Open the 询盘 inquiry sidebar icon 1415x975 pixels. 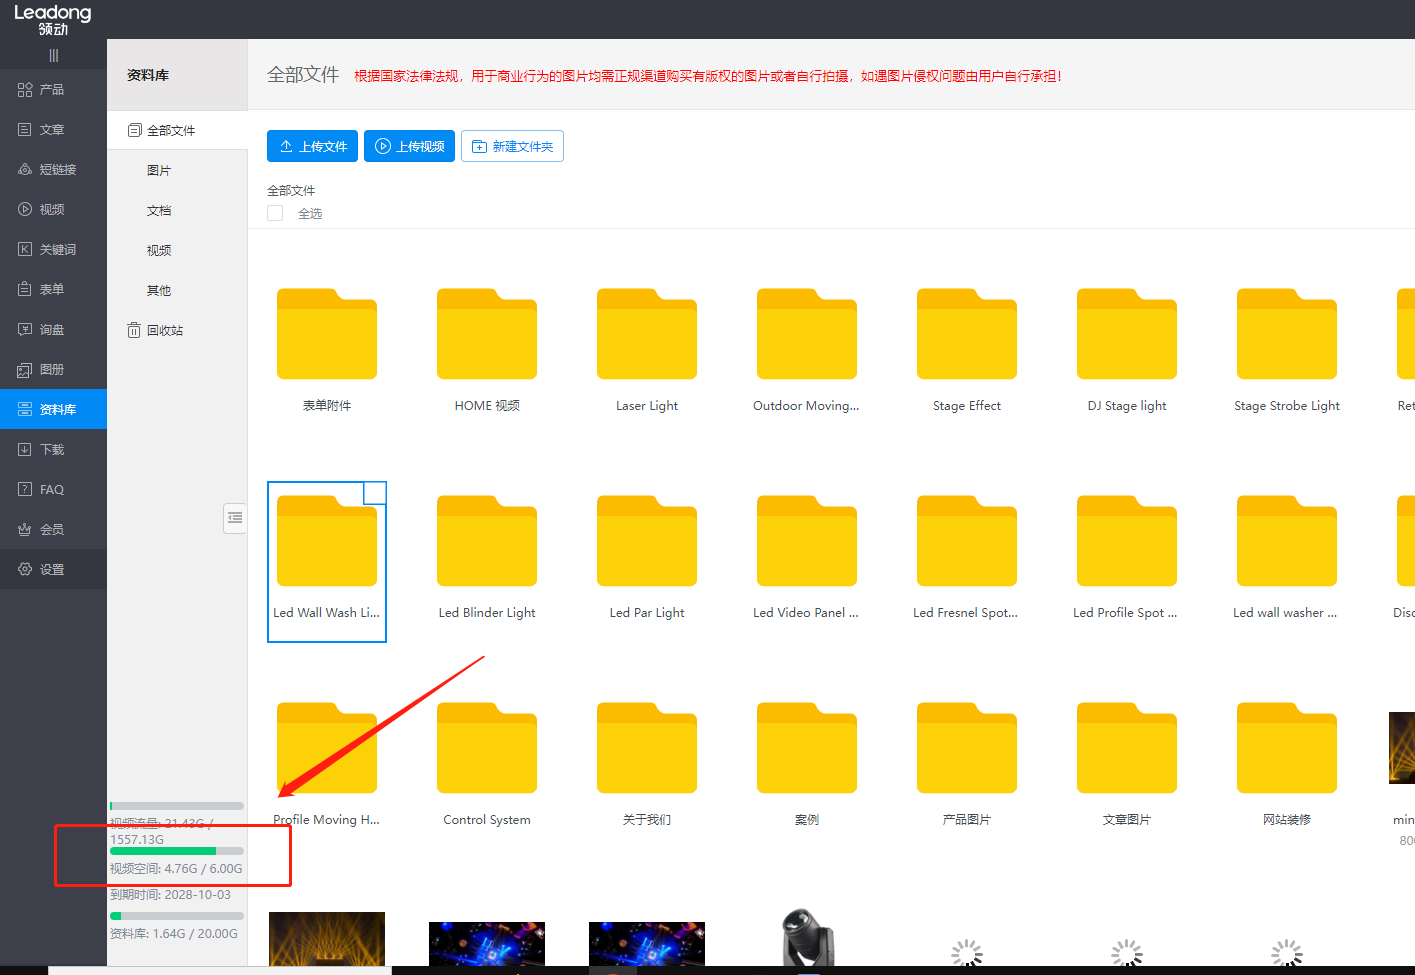tap(25, 330)
